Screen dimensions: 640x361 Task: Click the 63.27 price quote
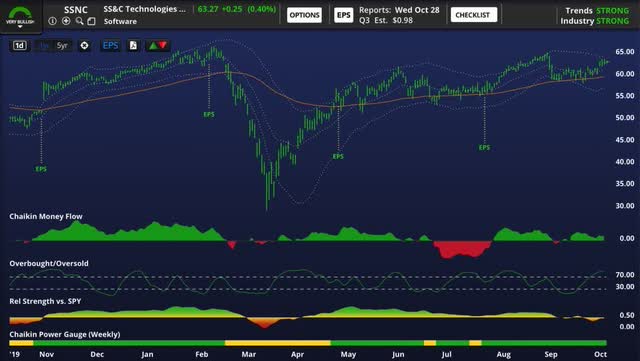coord(208,9)
